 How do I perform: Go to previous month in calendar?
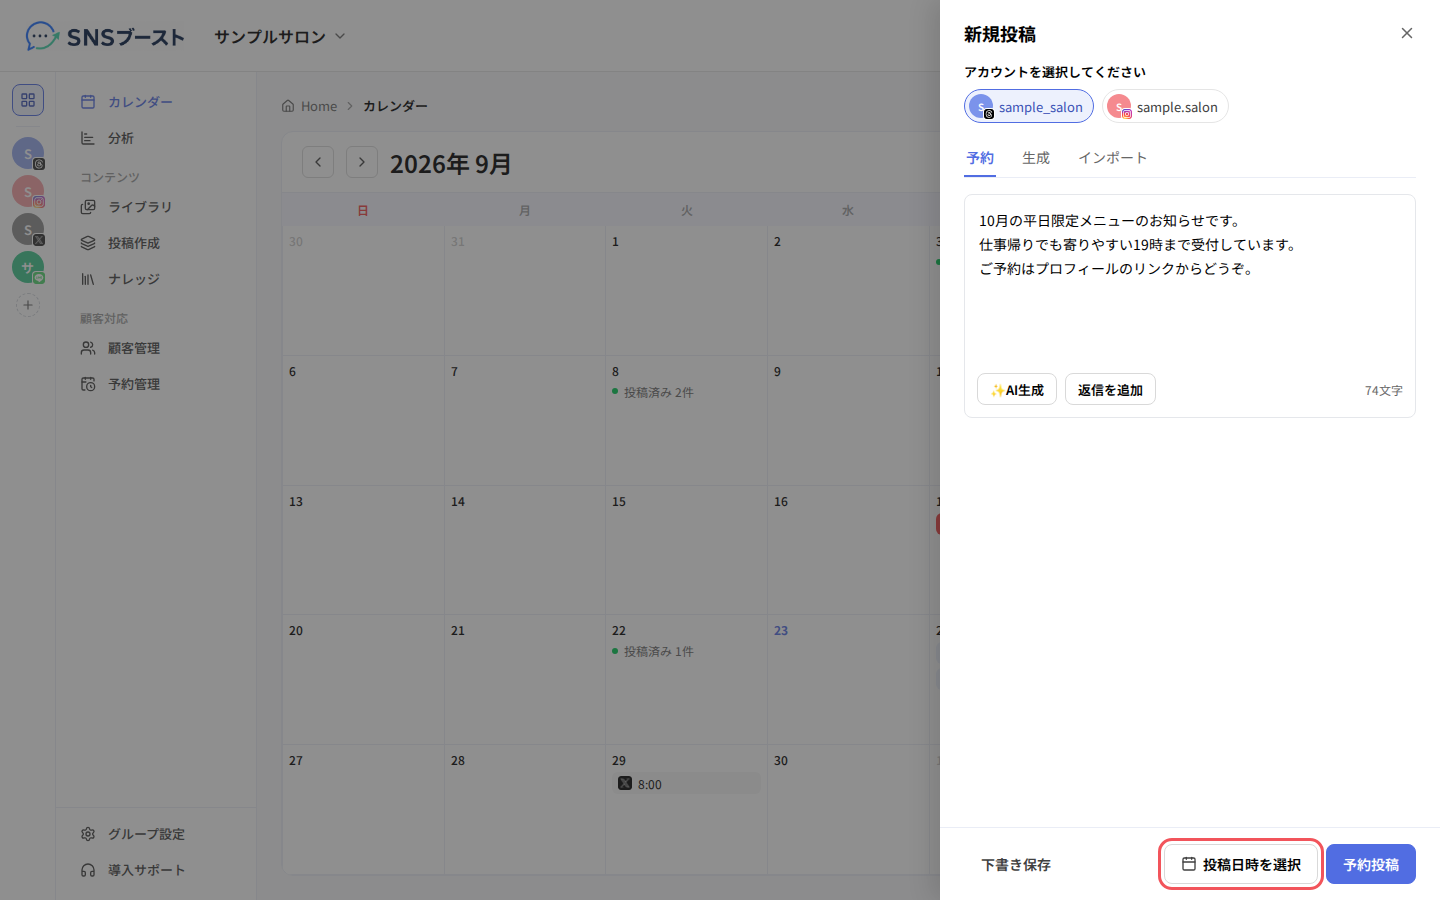click(x=318, y=162)
